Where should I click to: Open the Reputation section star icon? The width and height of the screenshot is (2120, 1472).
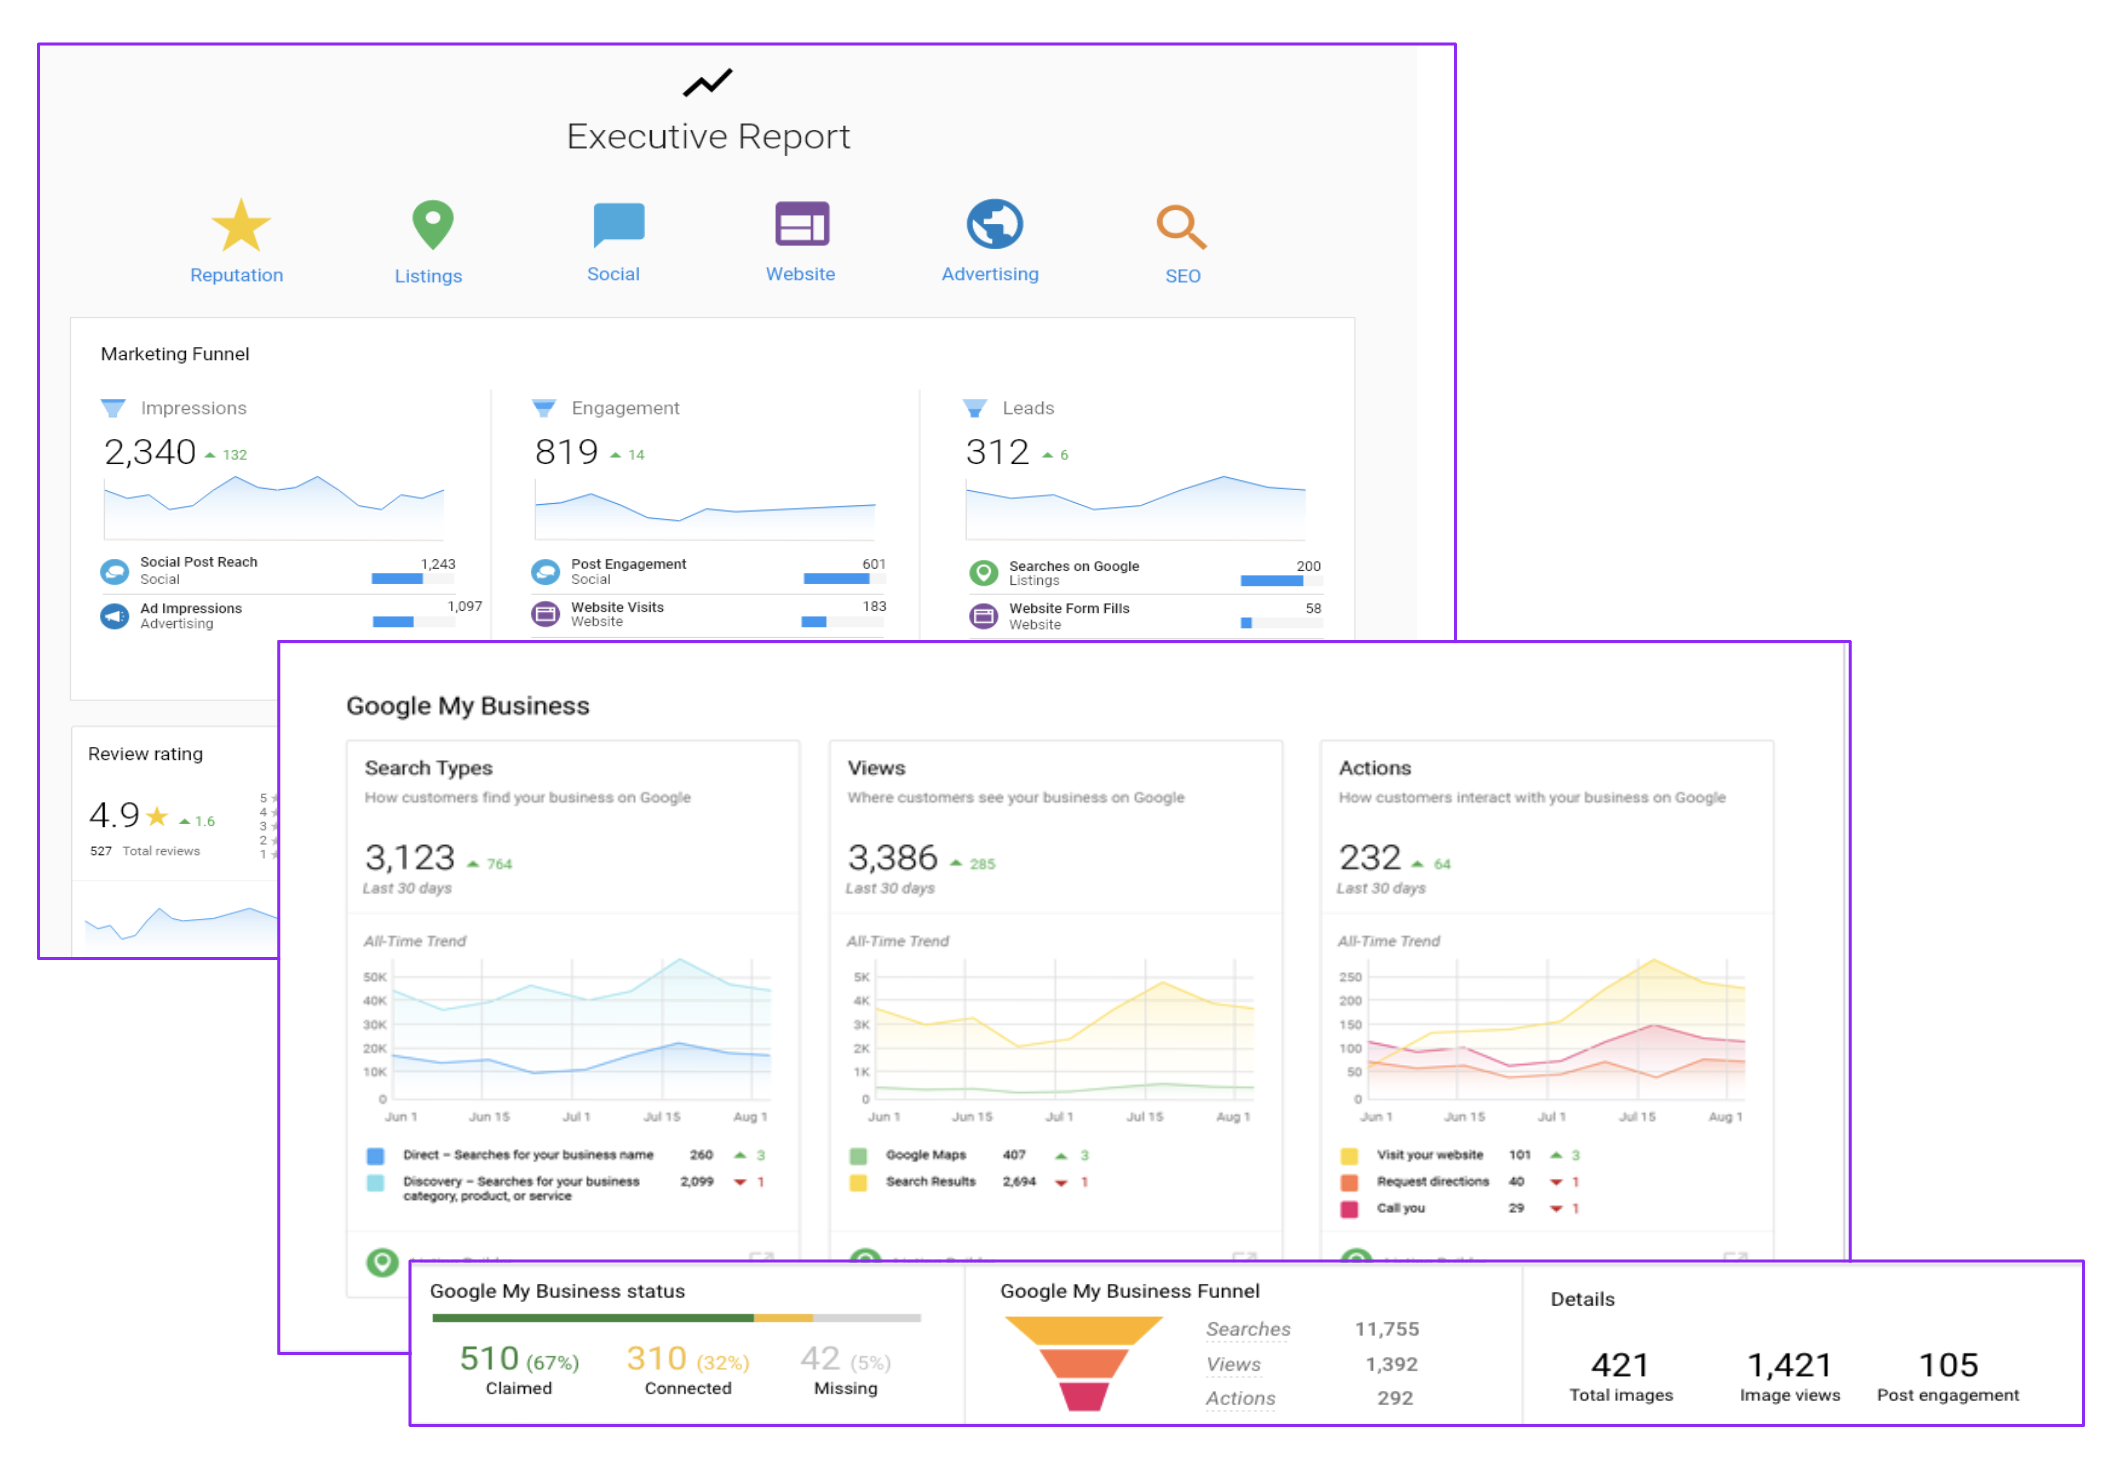pos(241,225)
